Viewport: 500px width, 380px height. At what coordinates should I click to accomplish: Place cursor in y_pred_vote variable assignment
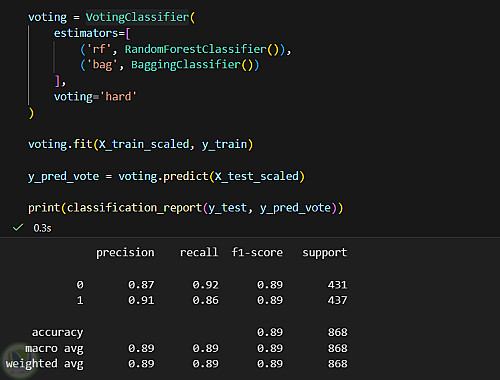coord(63,176)
